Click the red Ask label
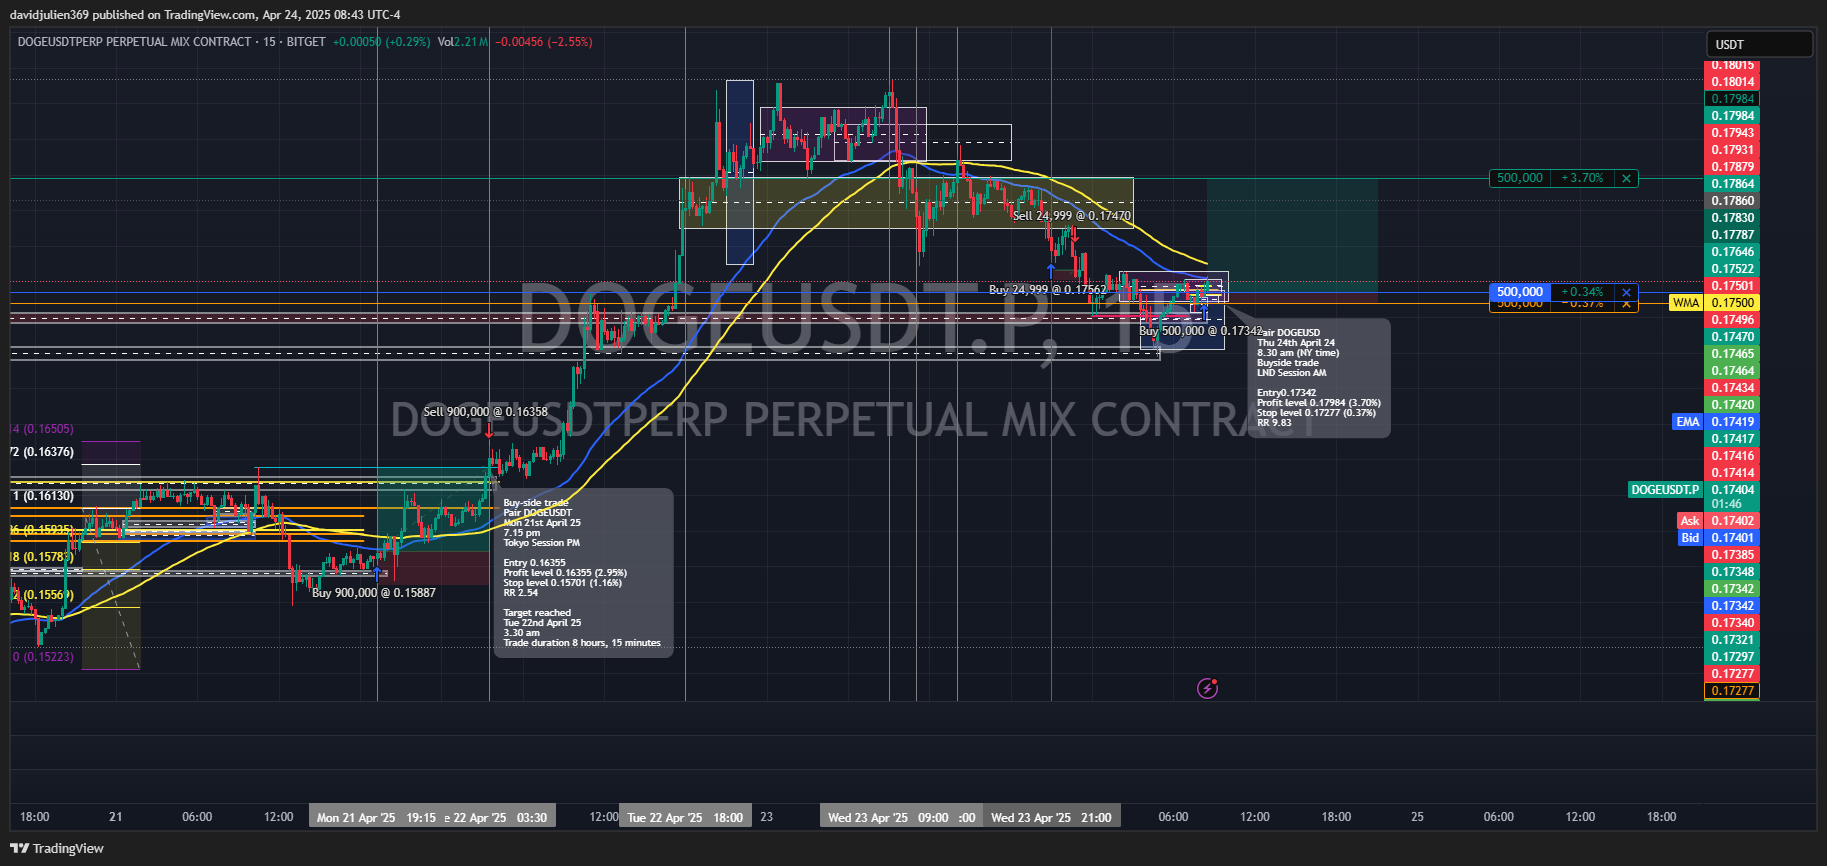 coord(1690,521)
